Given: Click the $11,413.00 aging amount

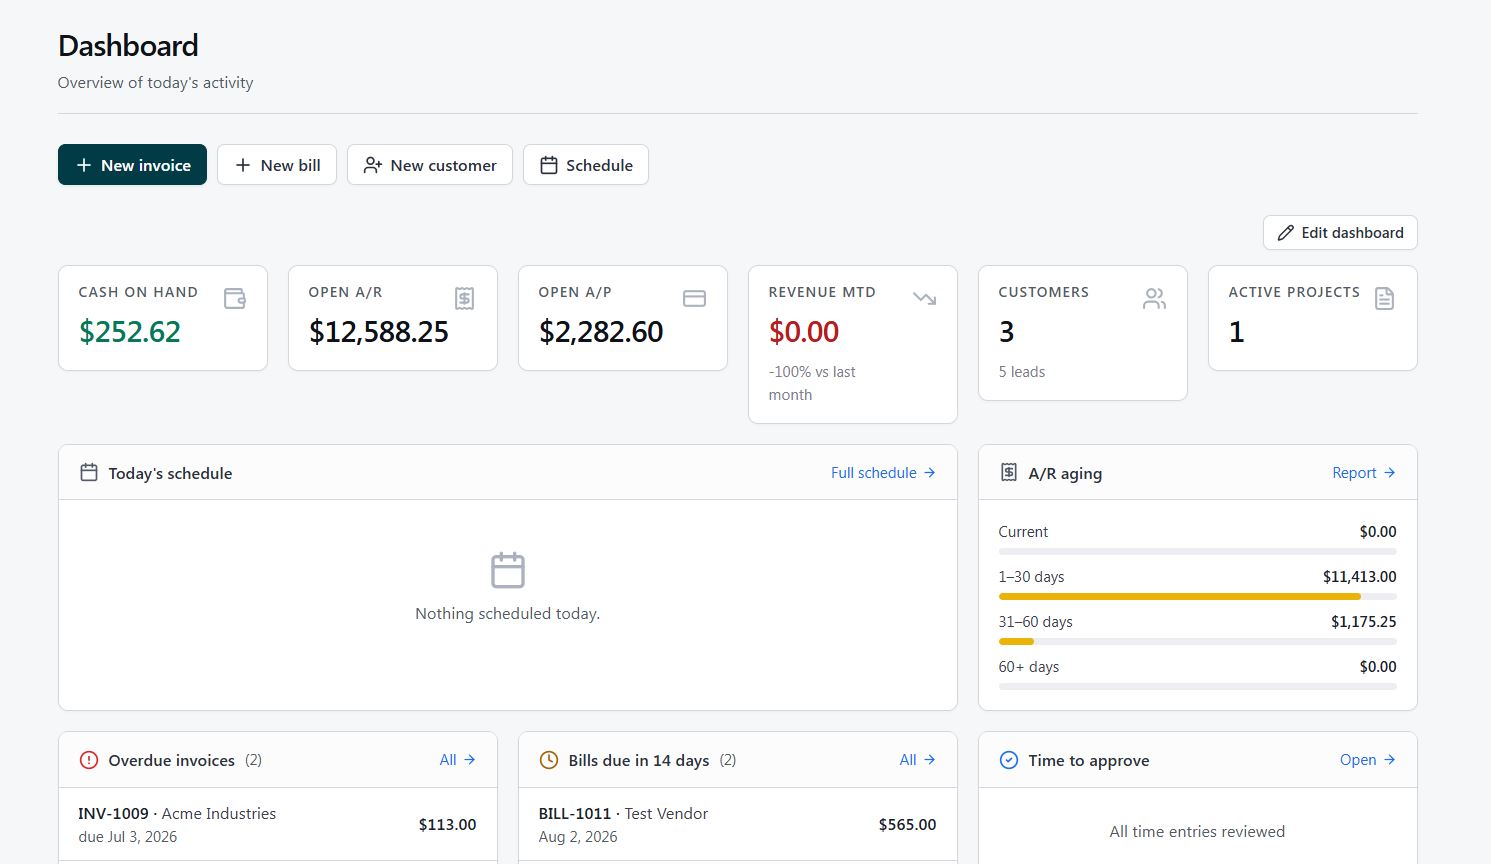Looking at the screenshot, I should (x=1359, y=577).
